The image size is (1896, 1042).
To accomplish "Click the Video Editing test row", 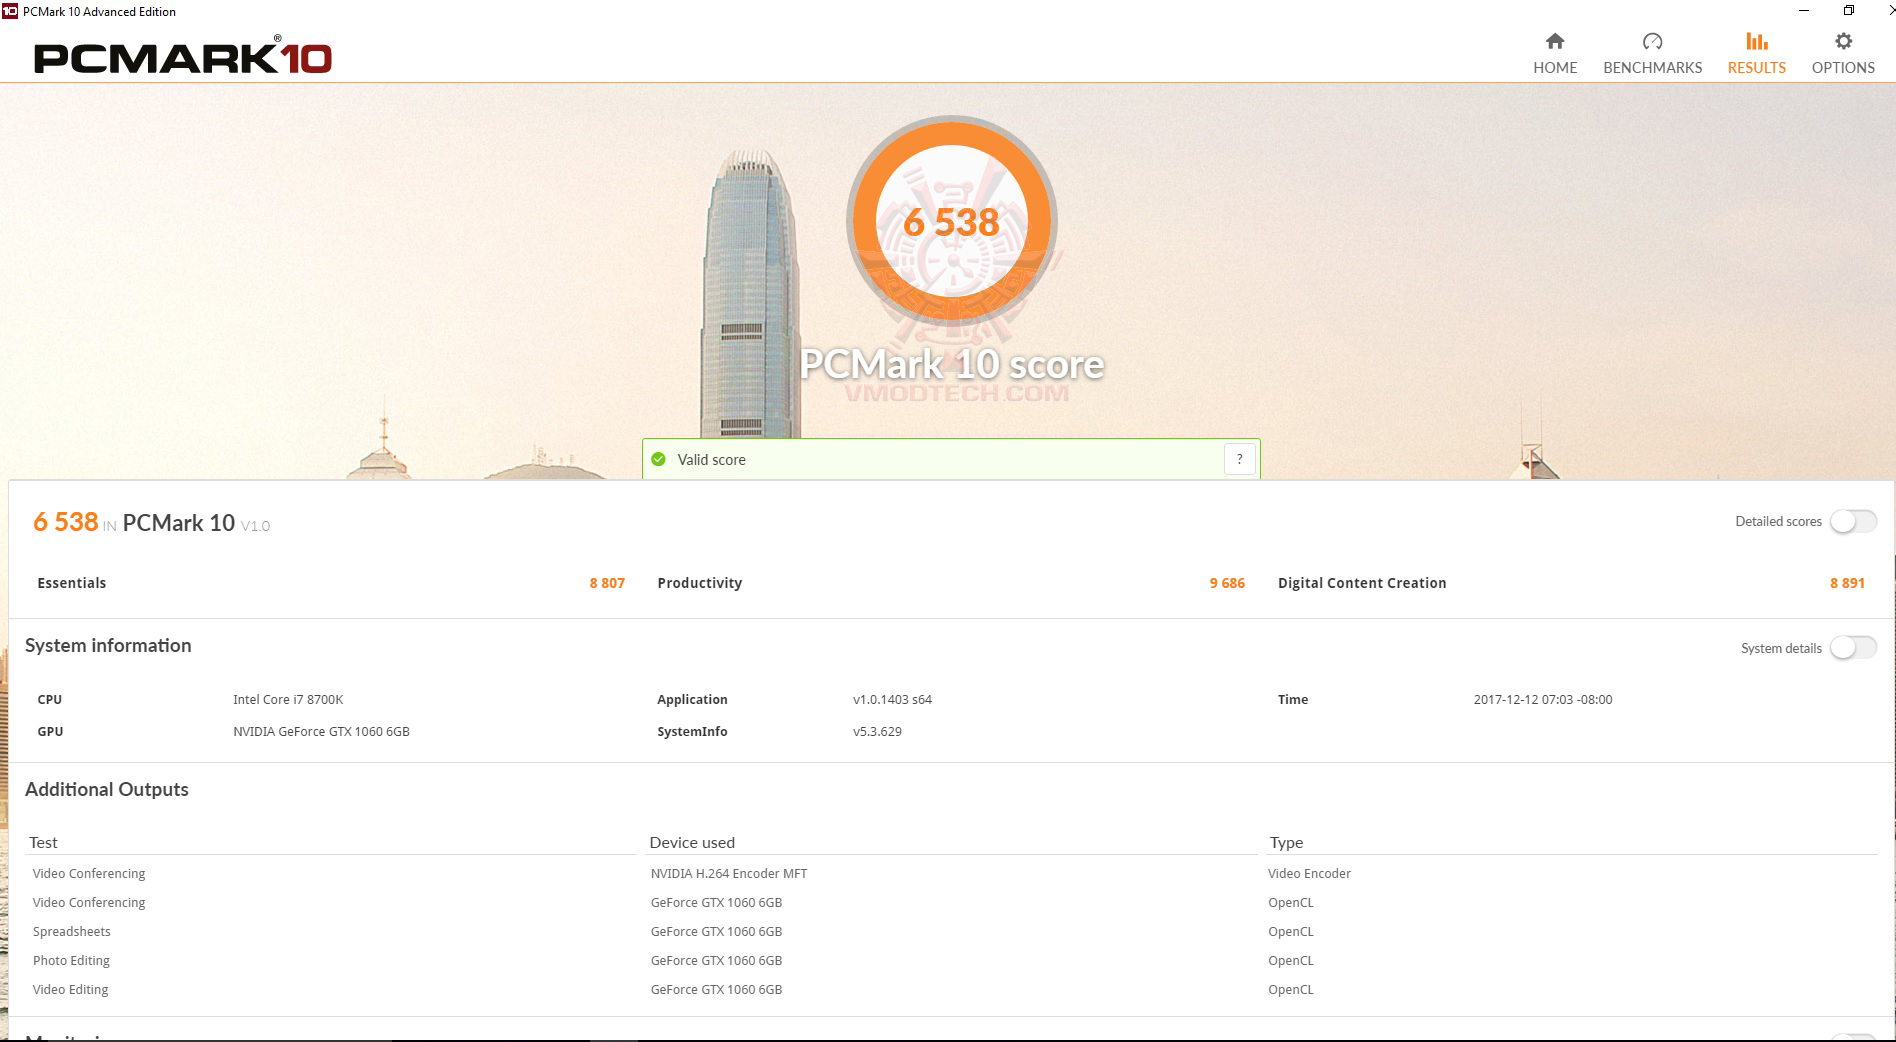I will click(x=70, y=989).
